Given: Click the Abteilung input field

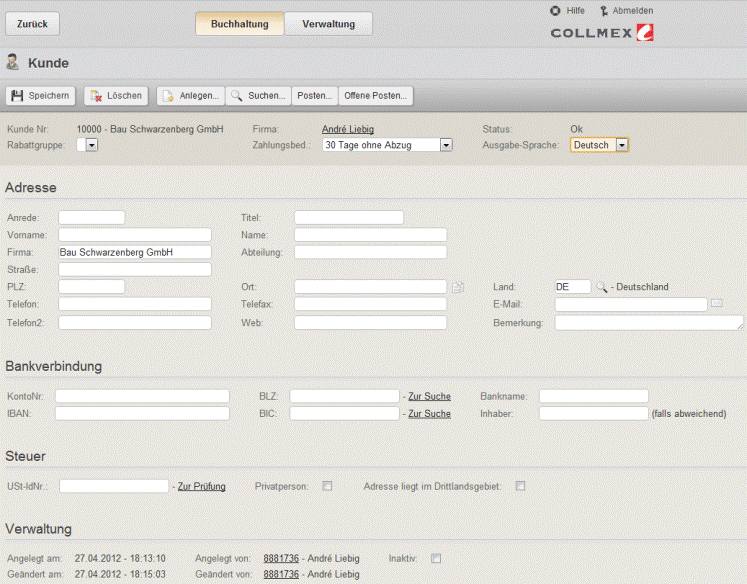Looking at the screenshot, I should tap(371, 252).
